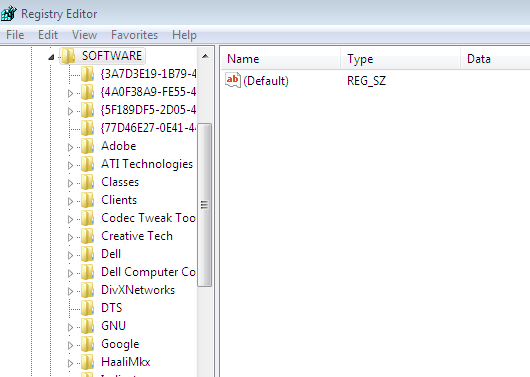Image resolution: width=530 pixels, height=377 pixels.
Task: Select the HaaliMkx key label
Action: [125, 362]
